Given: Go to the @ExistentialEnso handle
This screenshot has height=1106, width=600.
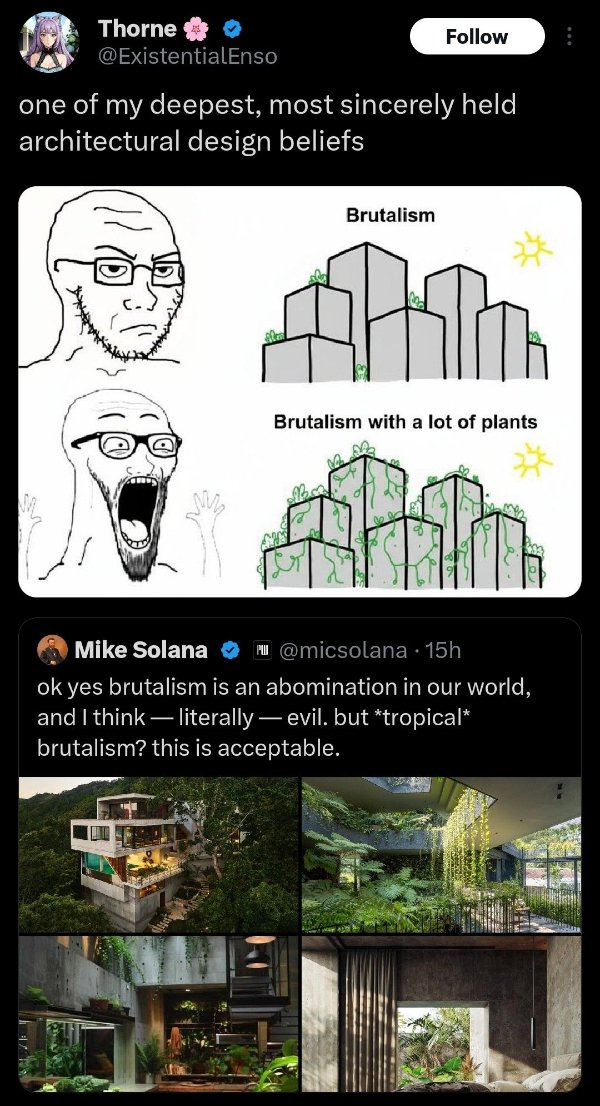Looking at the screenshot, I should (188, 57).
